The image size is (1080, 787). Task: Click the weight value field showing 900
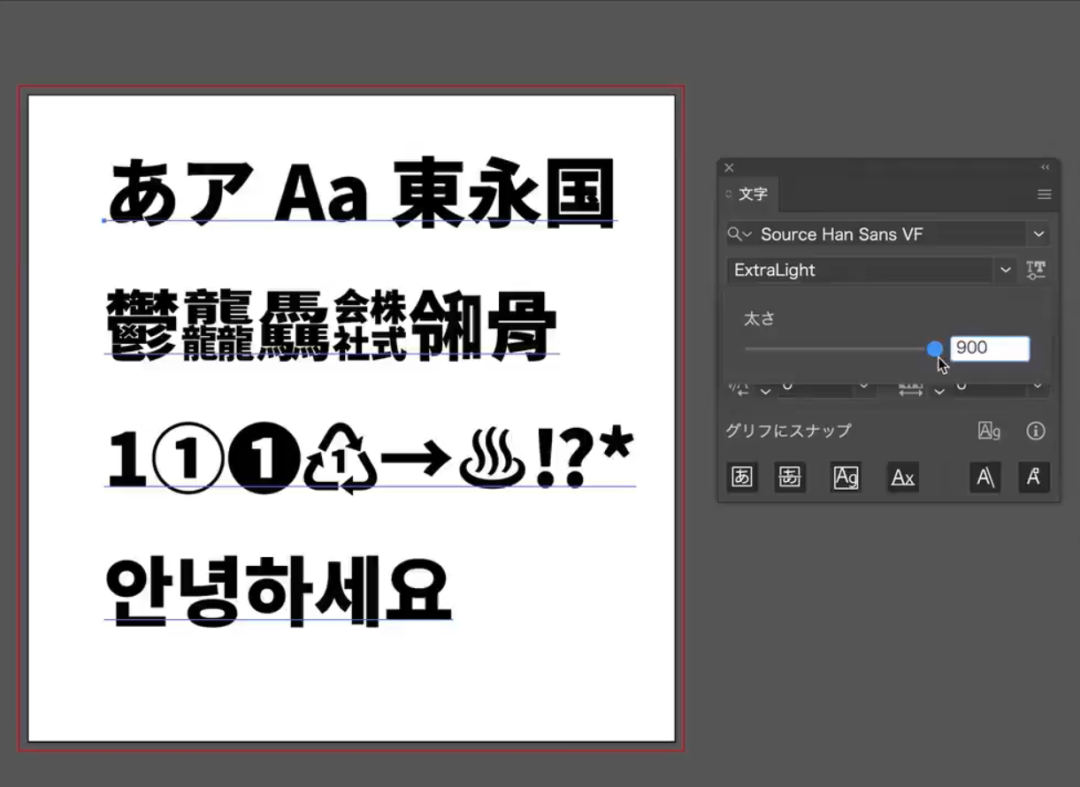990,348
